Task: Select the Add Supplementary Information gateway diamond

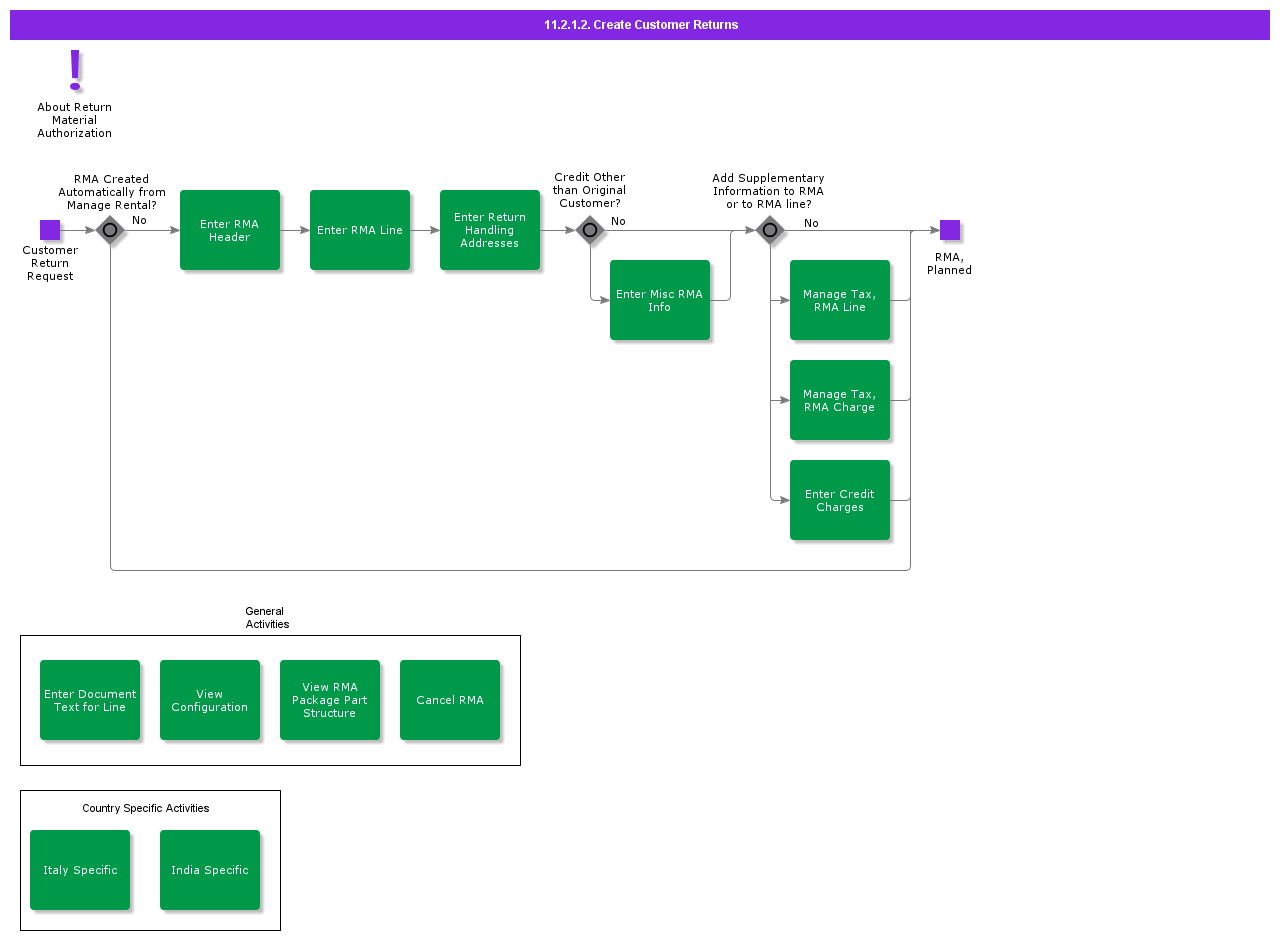Action: [770, 230]
